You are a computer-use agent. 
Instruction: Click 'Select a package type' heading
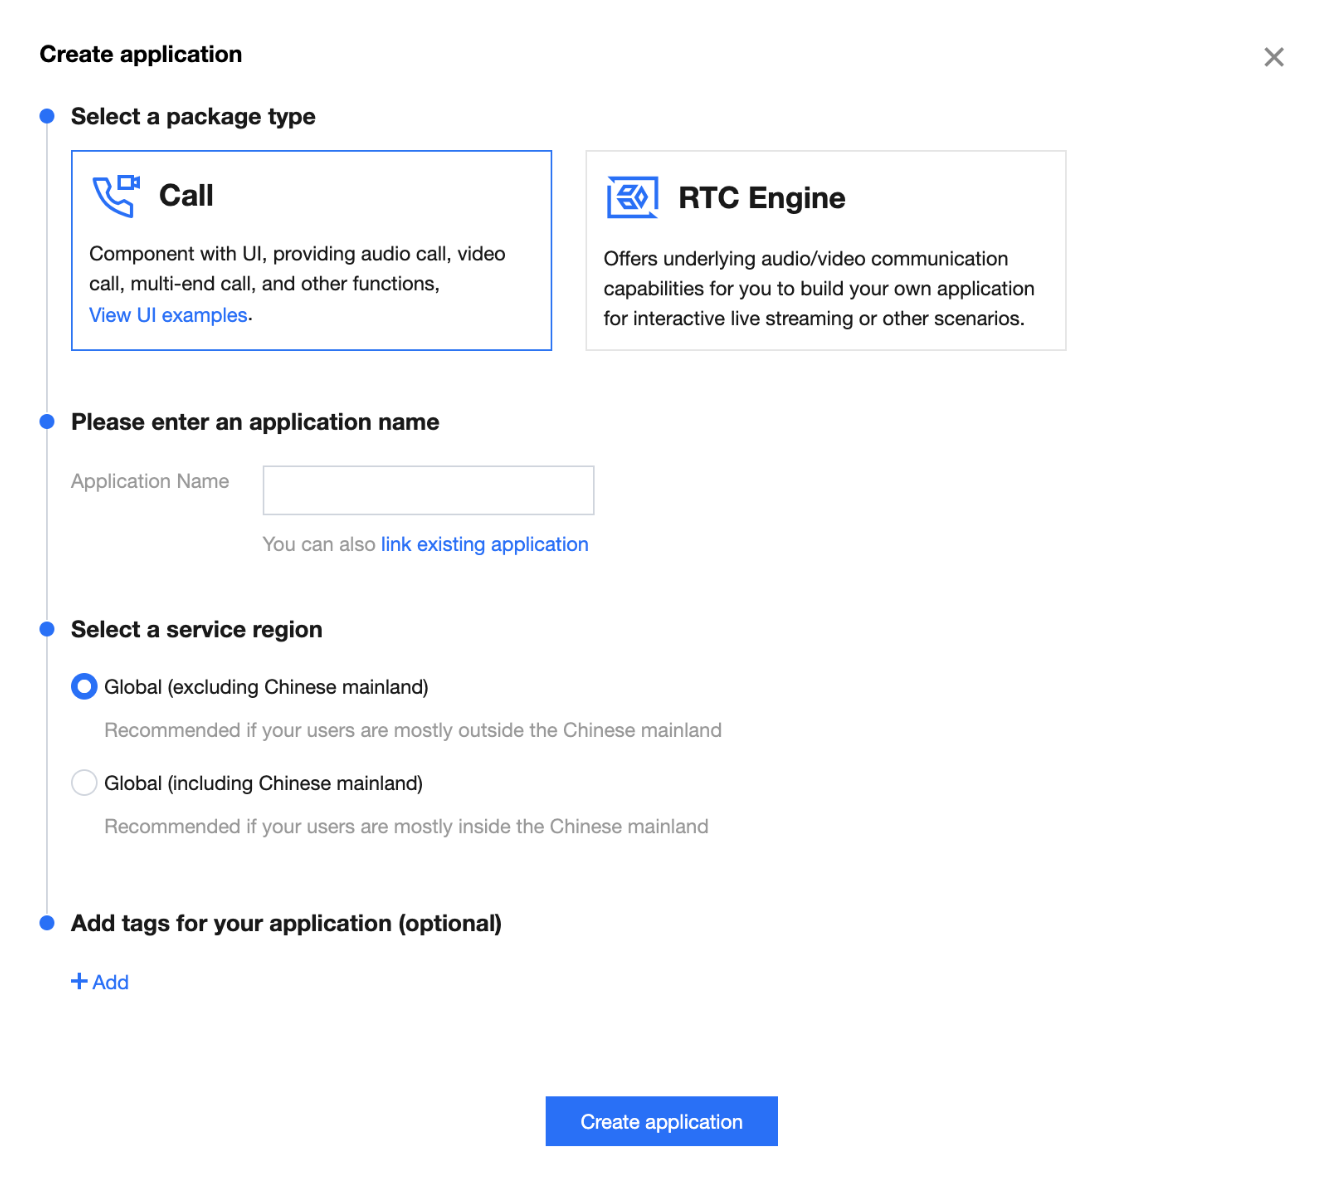point(193,116)
